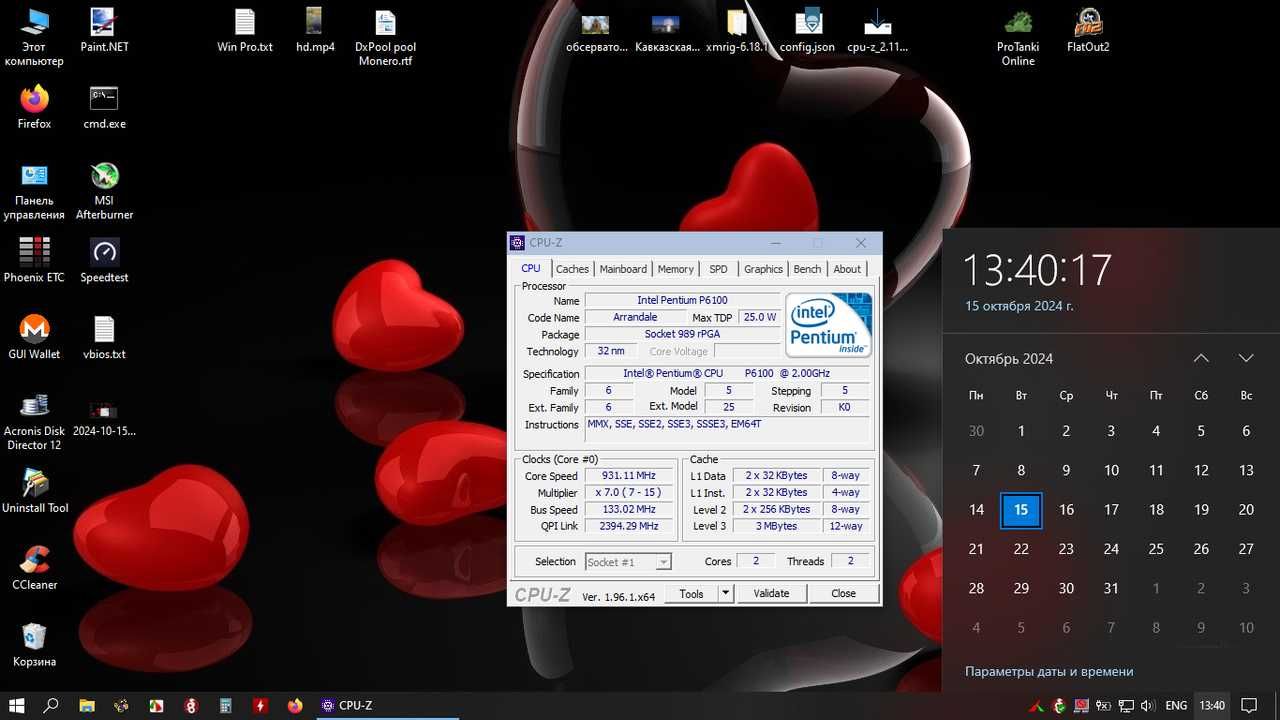Viewport: 1280px width, 720px height.
Task: Open Firefox from the taskbar
Action: 295,705
